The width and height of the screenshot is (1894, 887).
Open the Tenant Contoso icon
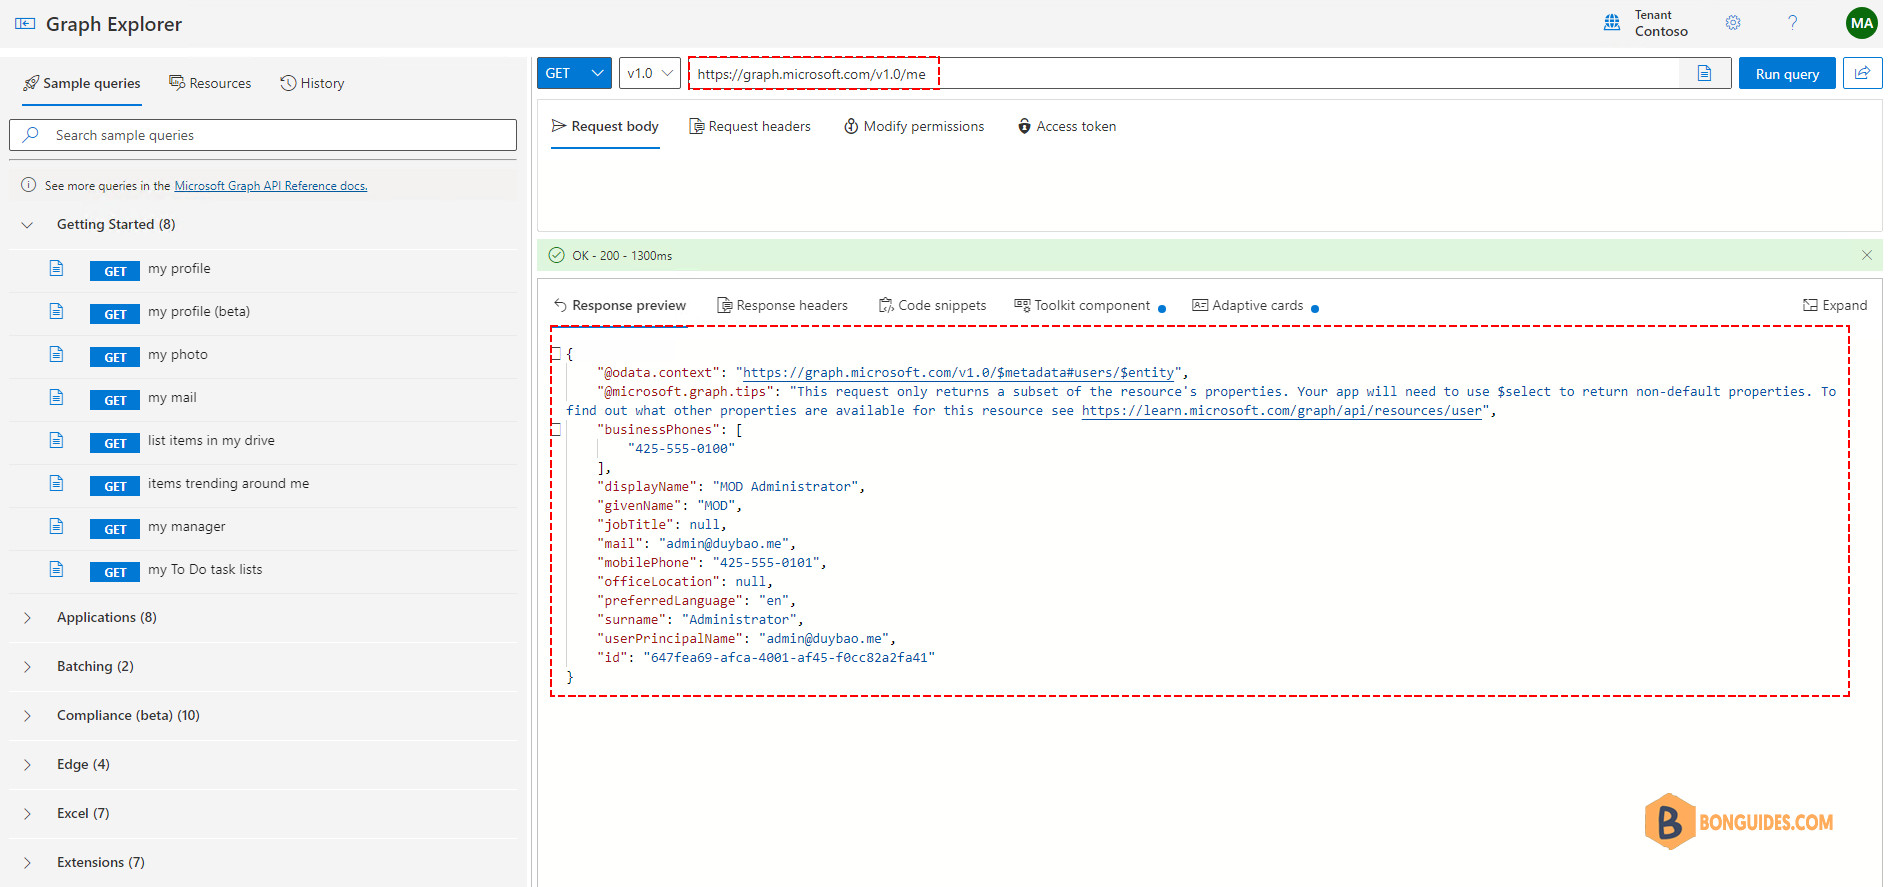1612,23
